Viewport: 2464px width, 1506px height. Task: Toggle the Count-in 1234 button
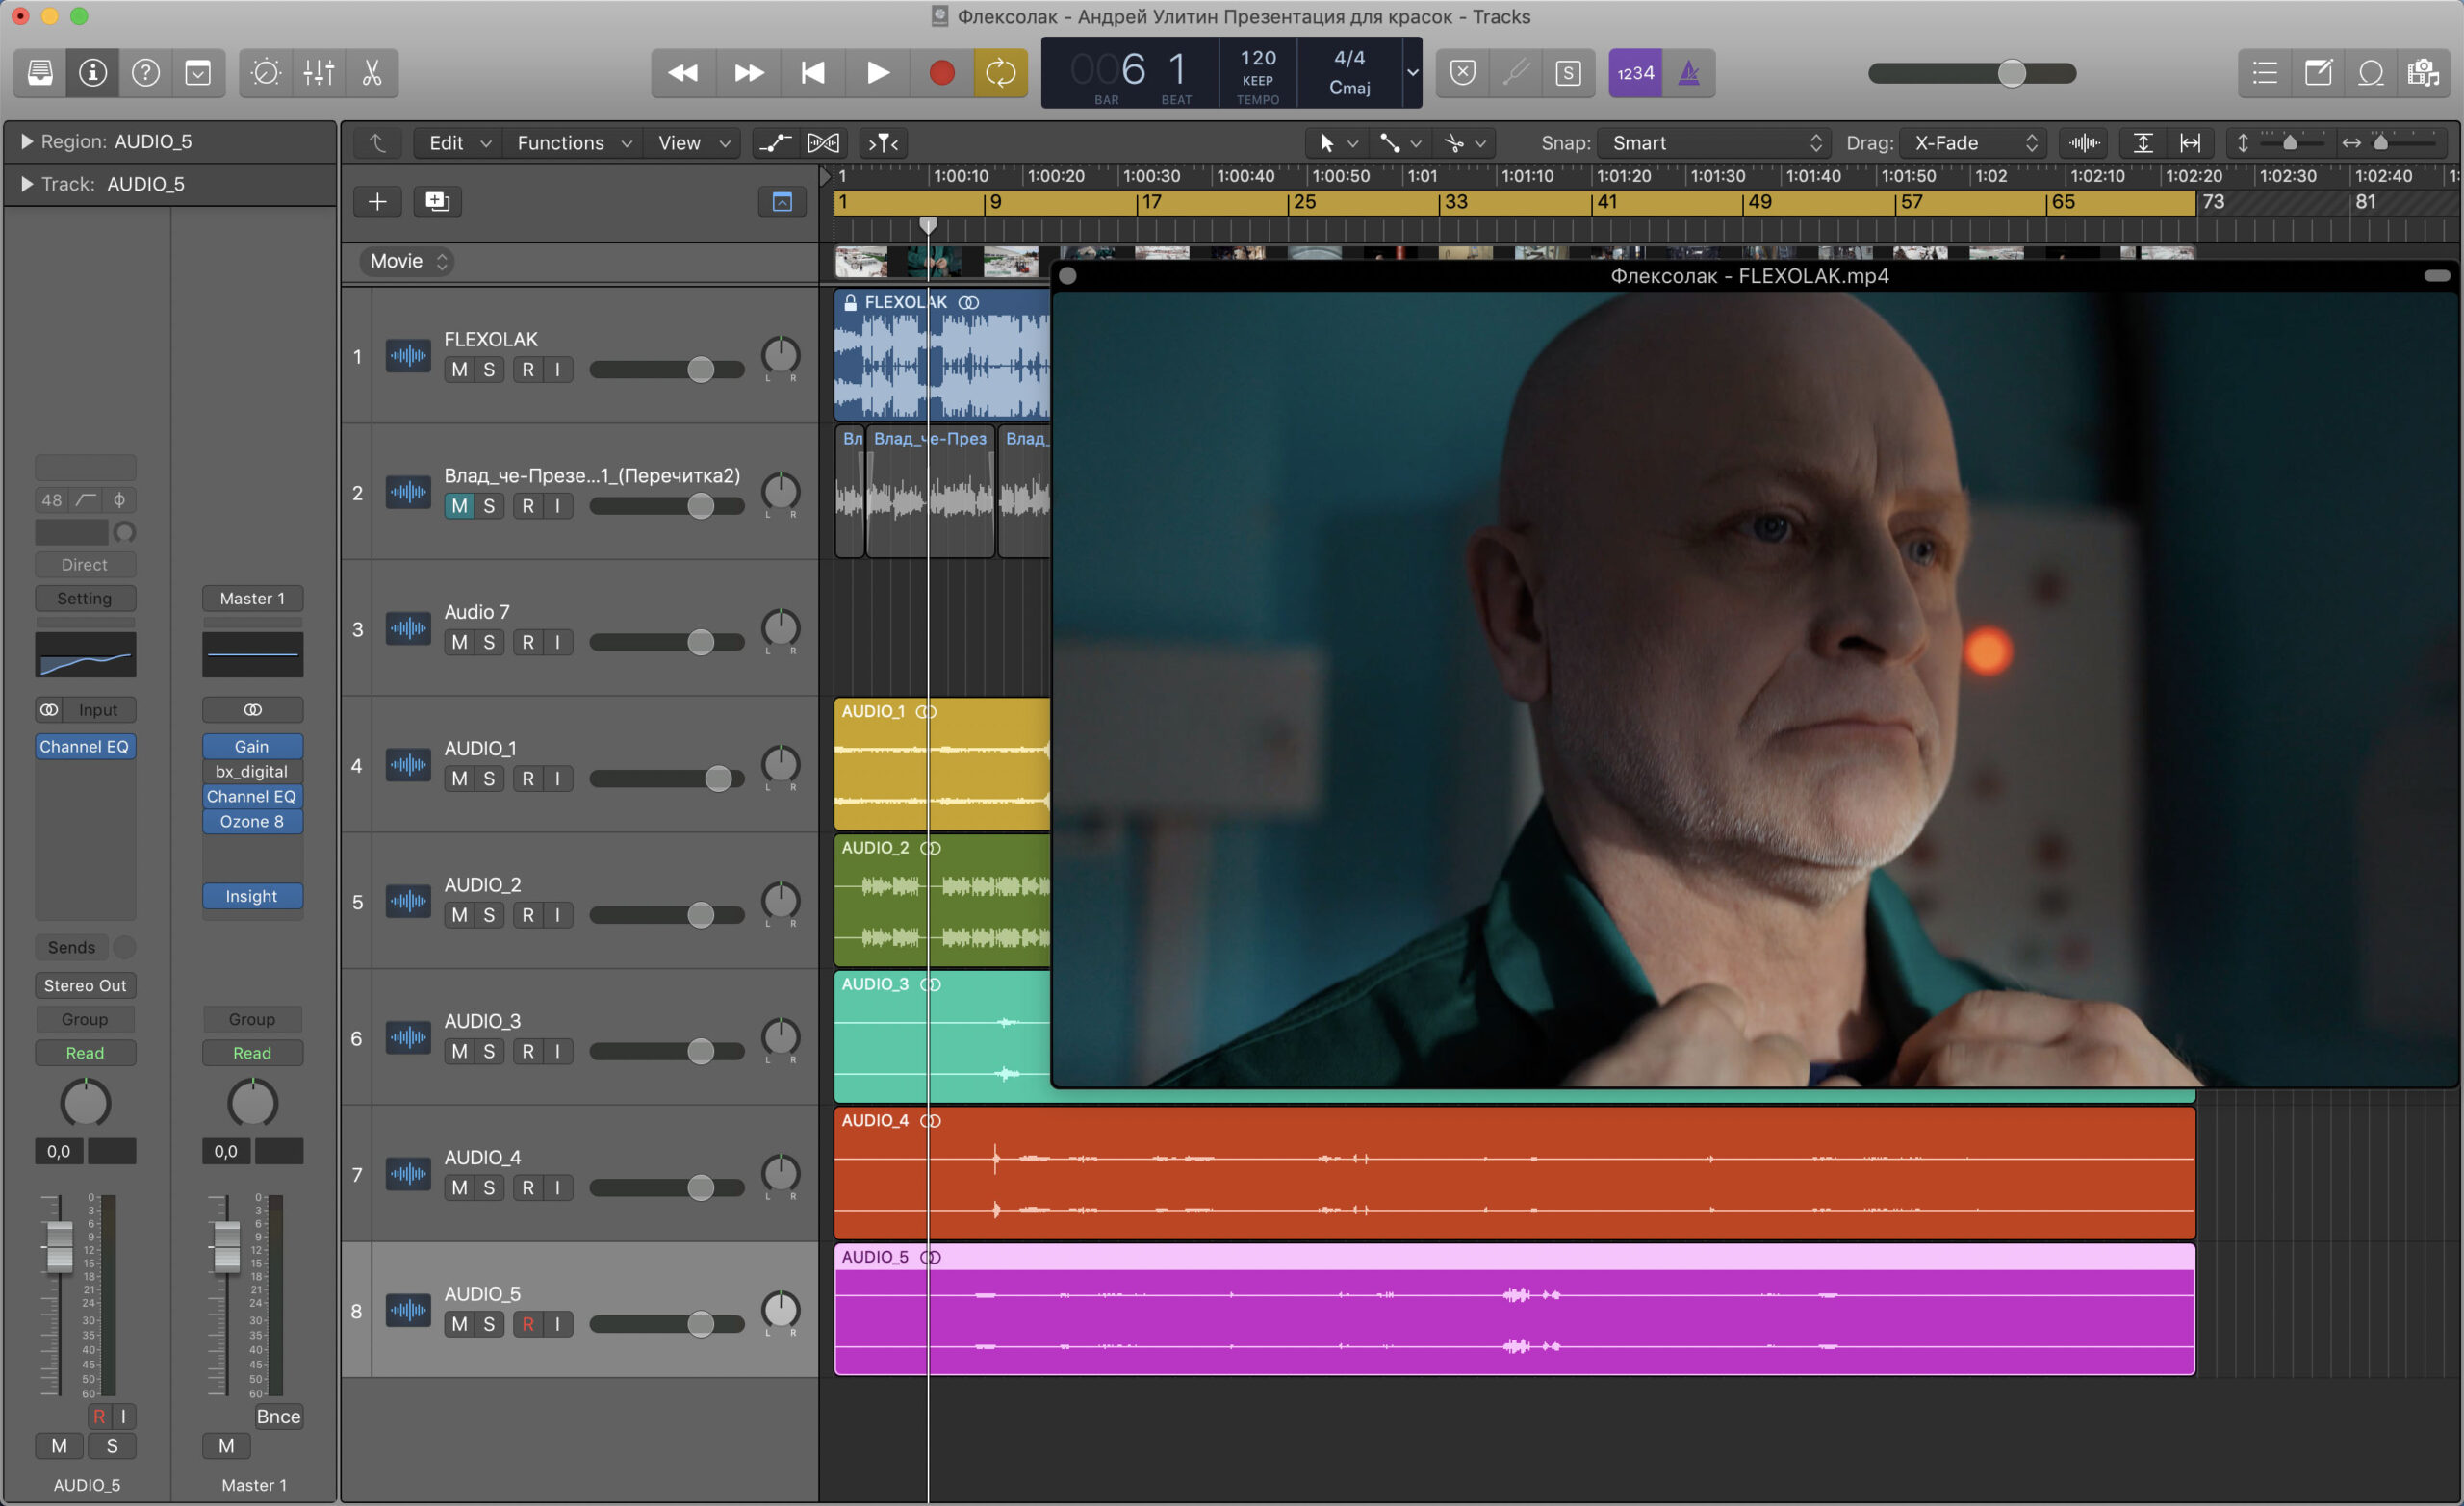point(1635,73)
